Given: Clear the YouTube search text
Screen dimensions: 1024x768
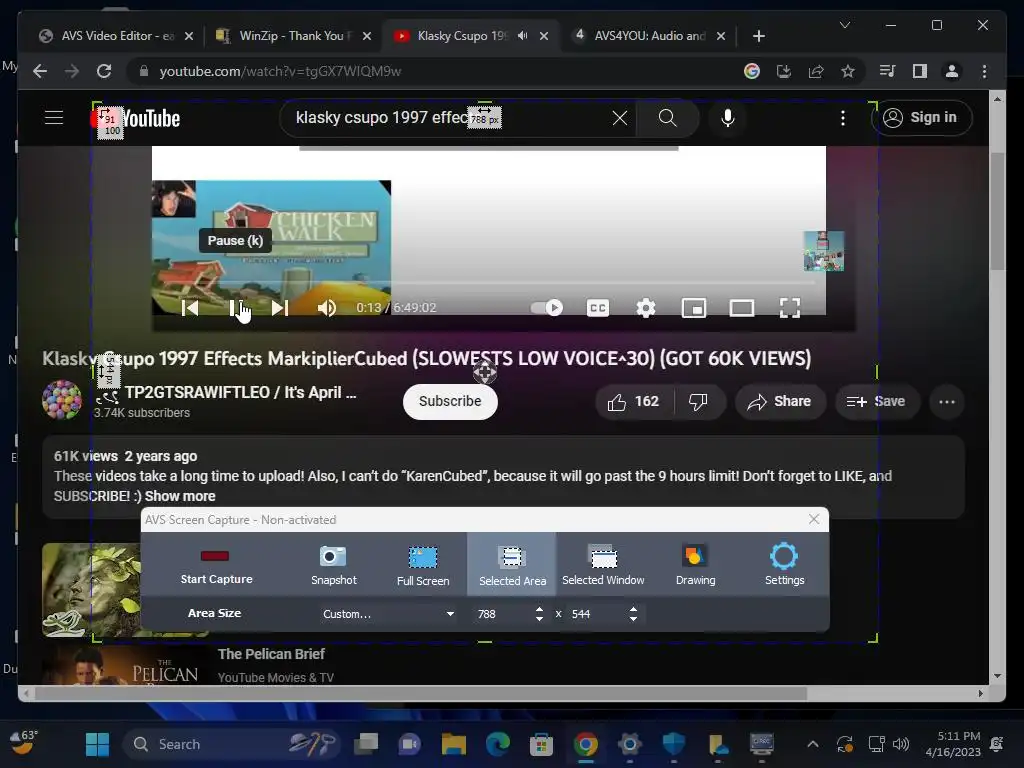Looking at the screenshot, I should [x=619, y=118].
